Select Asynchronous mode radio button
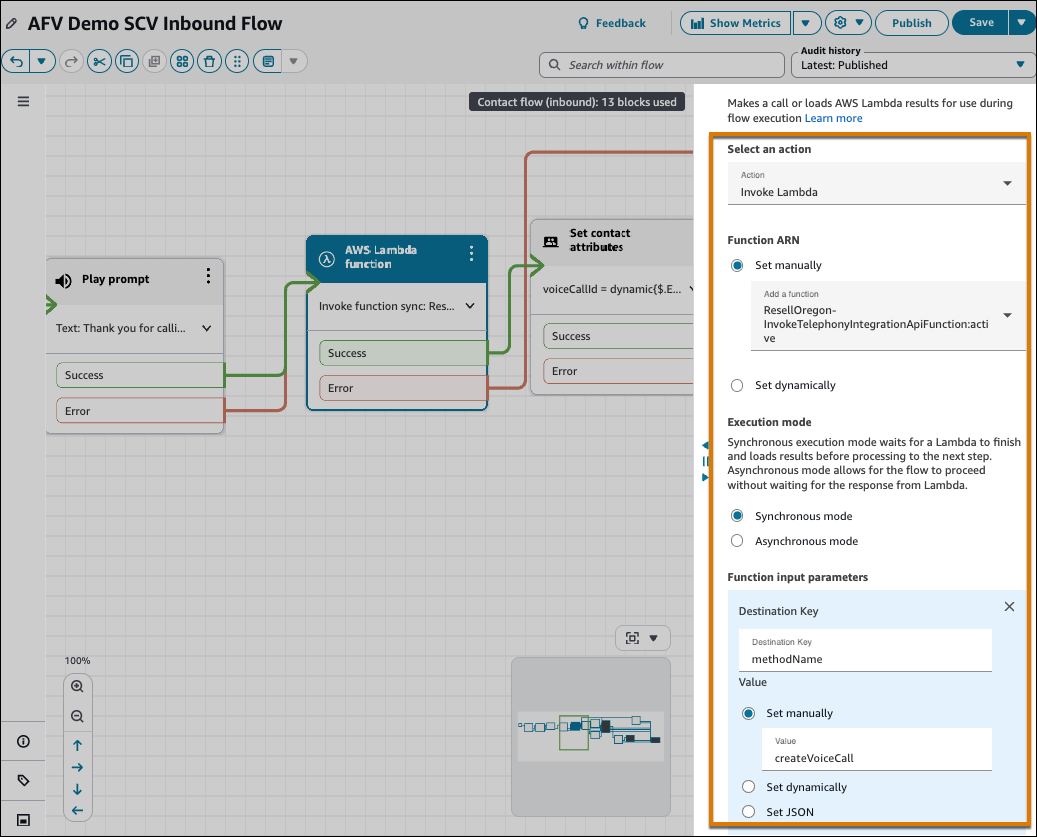1037x837 pixels. click(737, 541)
